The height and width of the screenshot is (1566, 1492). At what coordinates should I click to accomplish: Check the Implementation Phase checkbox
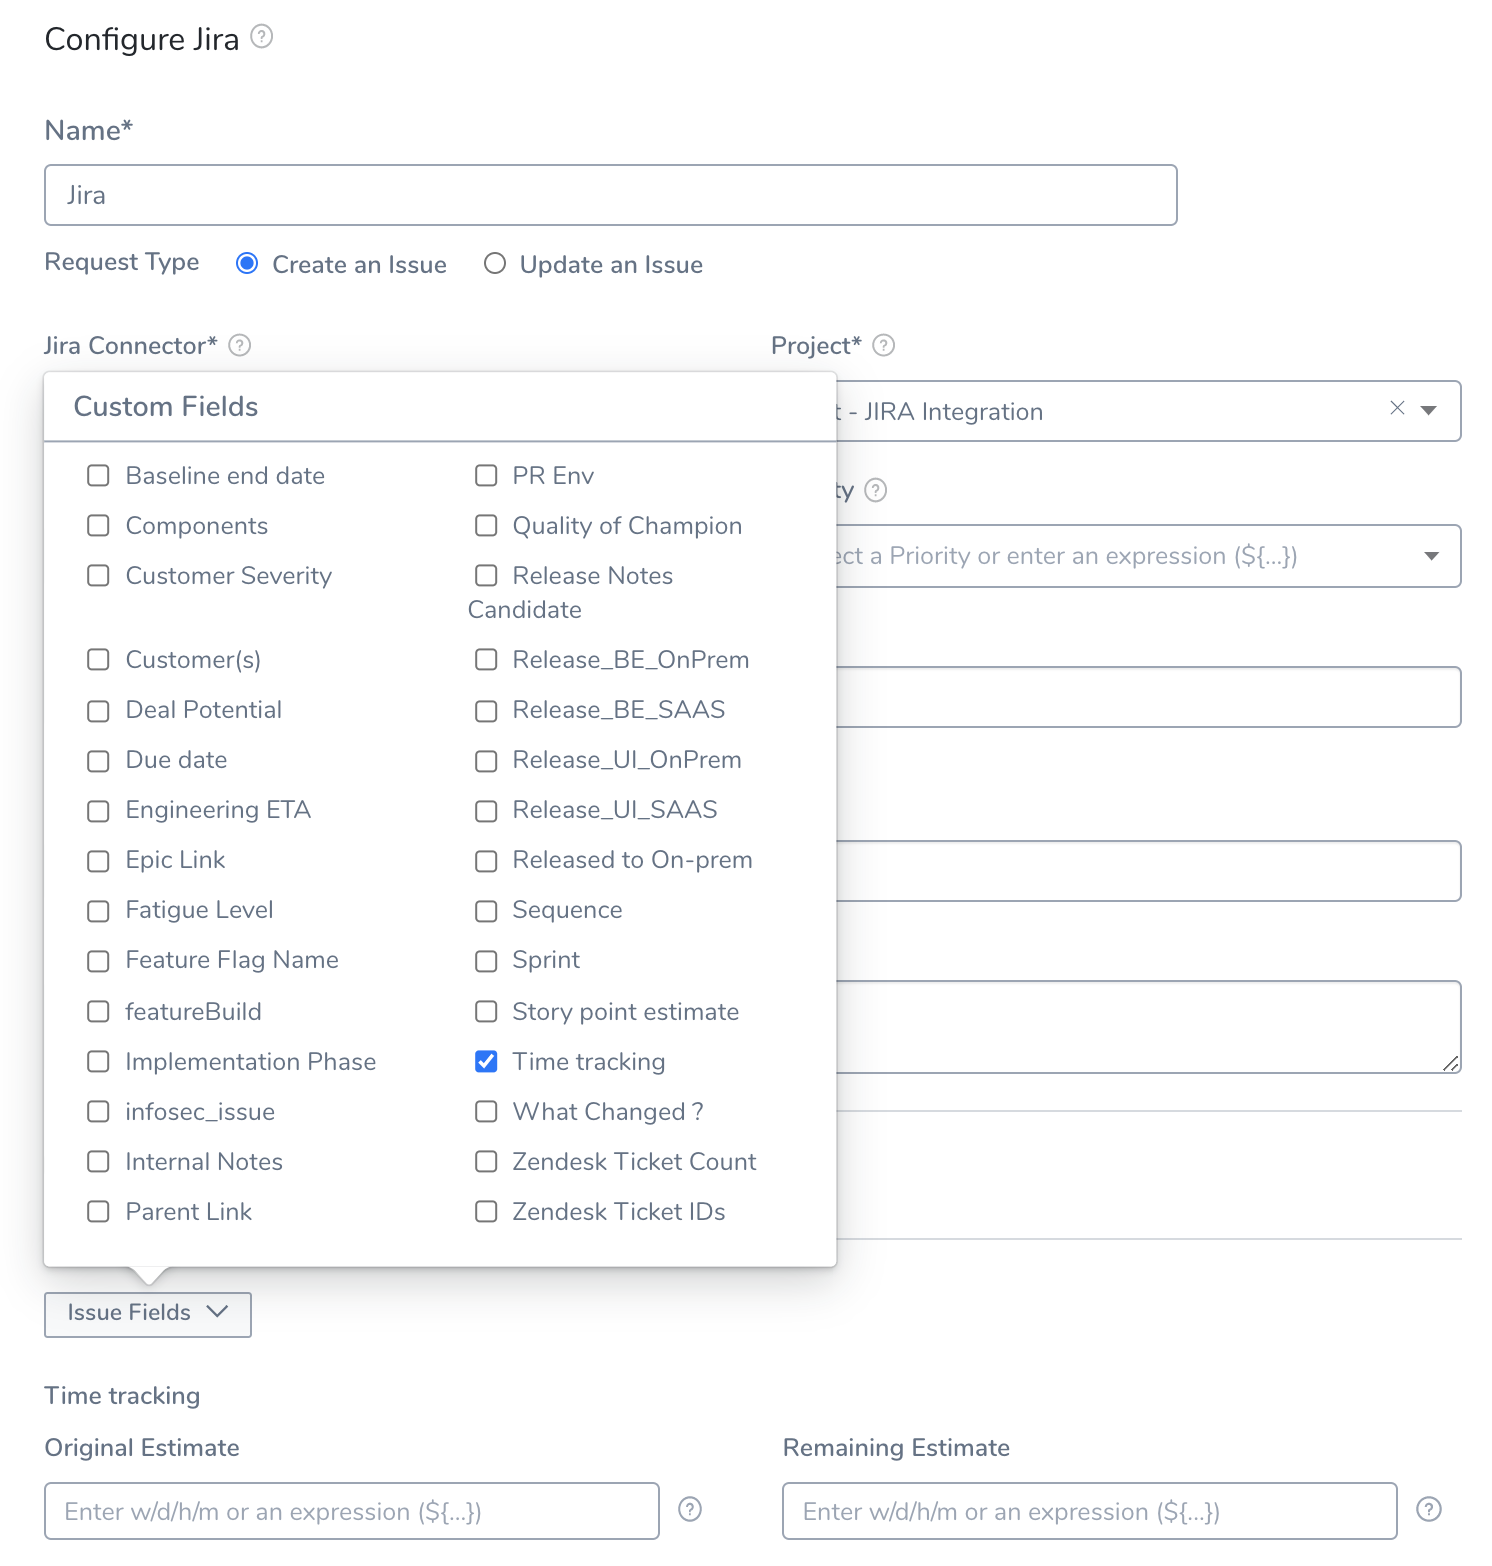(x=98, y=1061)
